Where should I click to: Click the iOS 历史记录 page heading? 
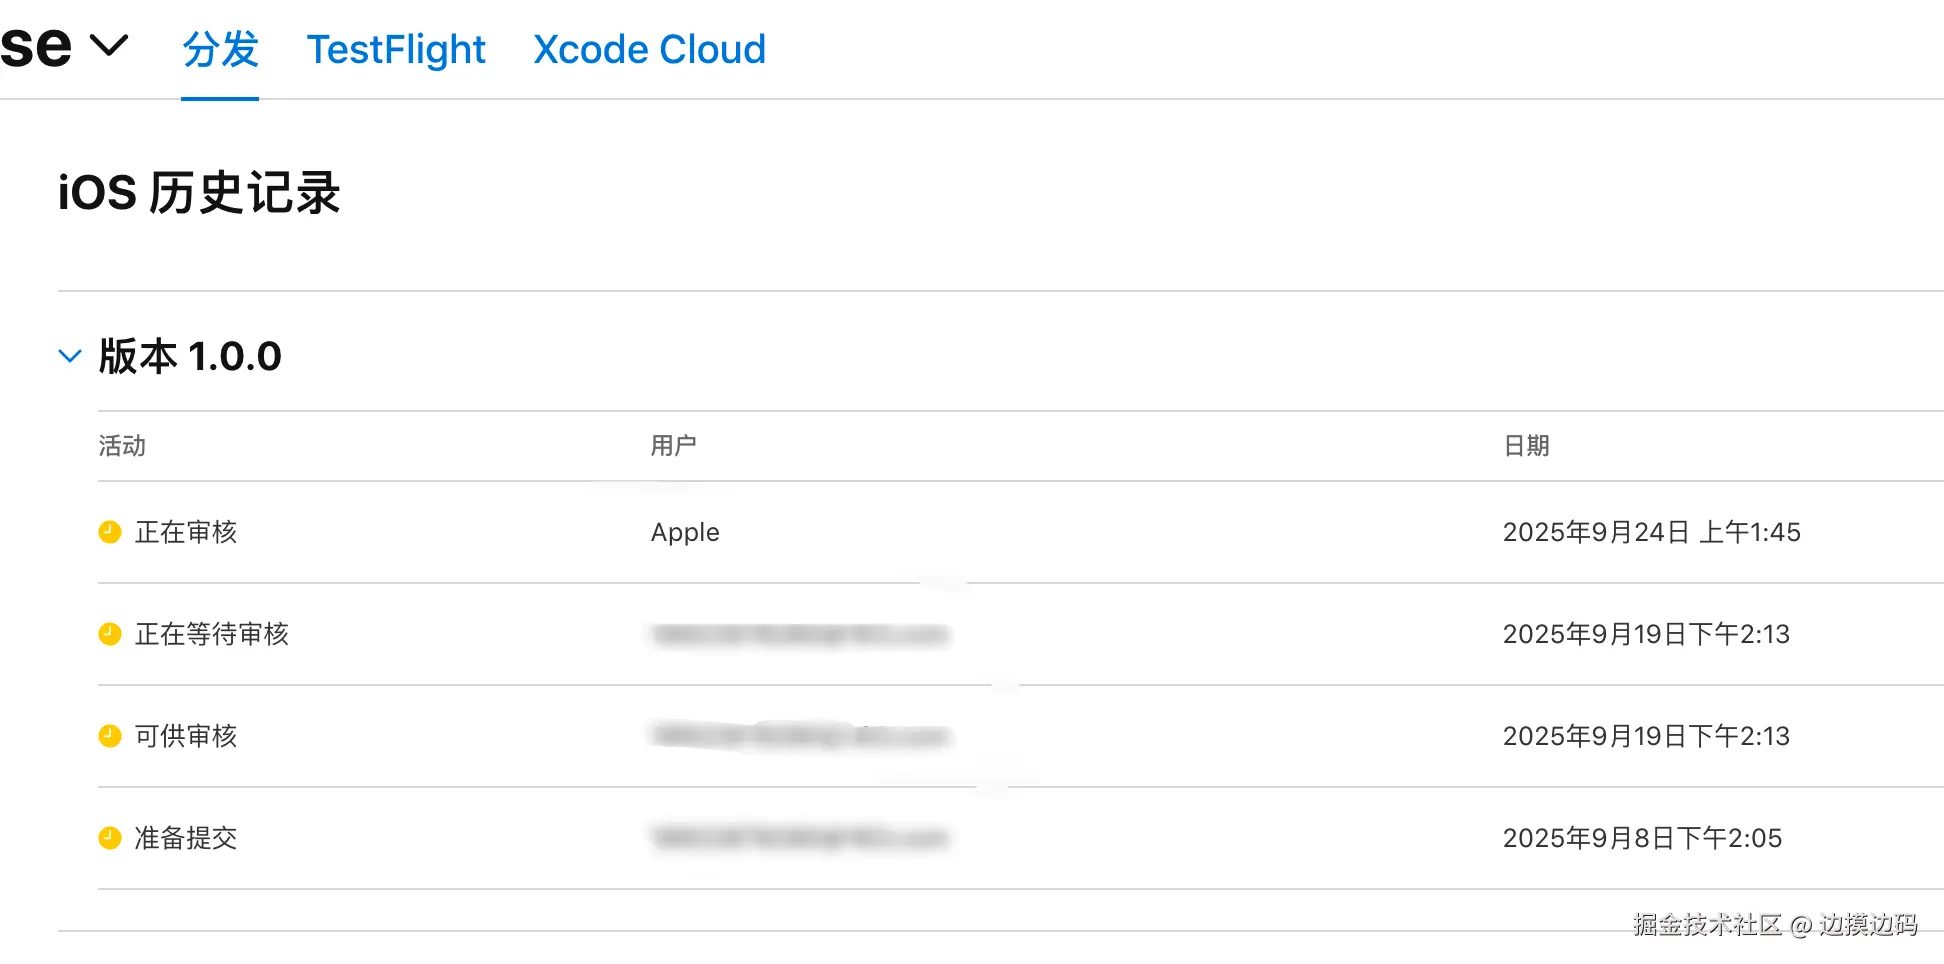pyautogui.click(x=199, y=192)
